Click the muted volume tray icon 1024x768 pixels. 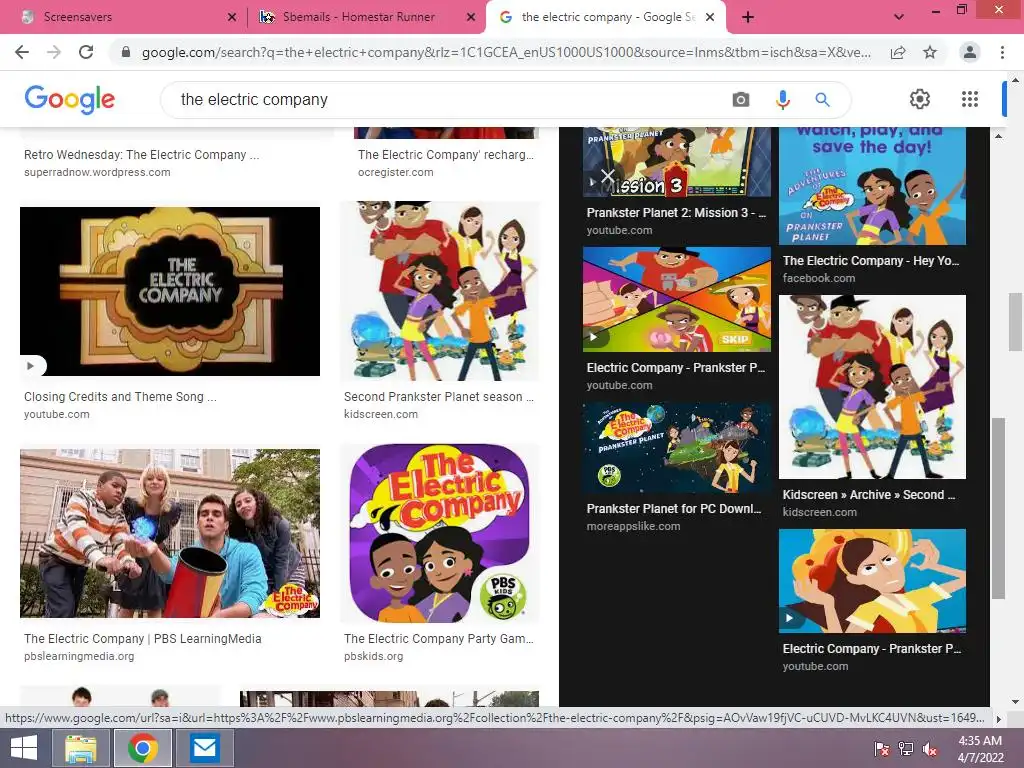[x=930, y=749]
